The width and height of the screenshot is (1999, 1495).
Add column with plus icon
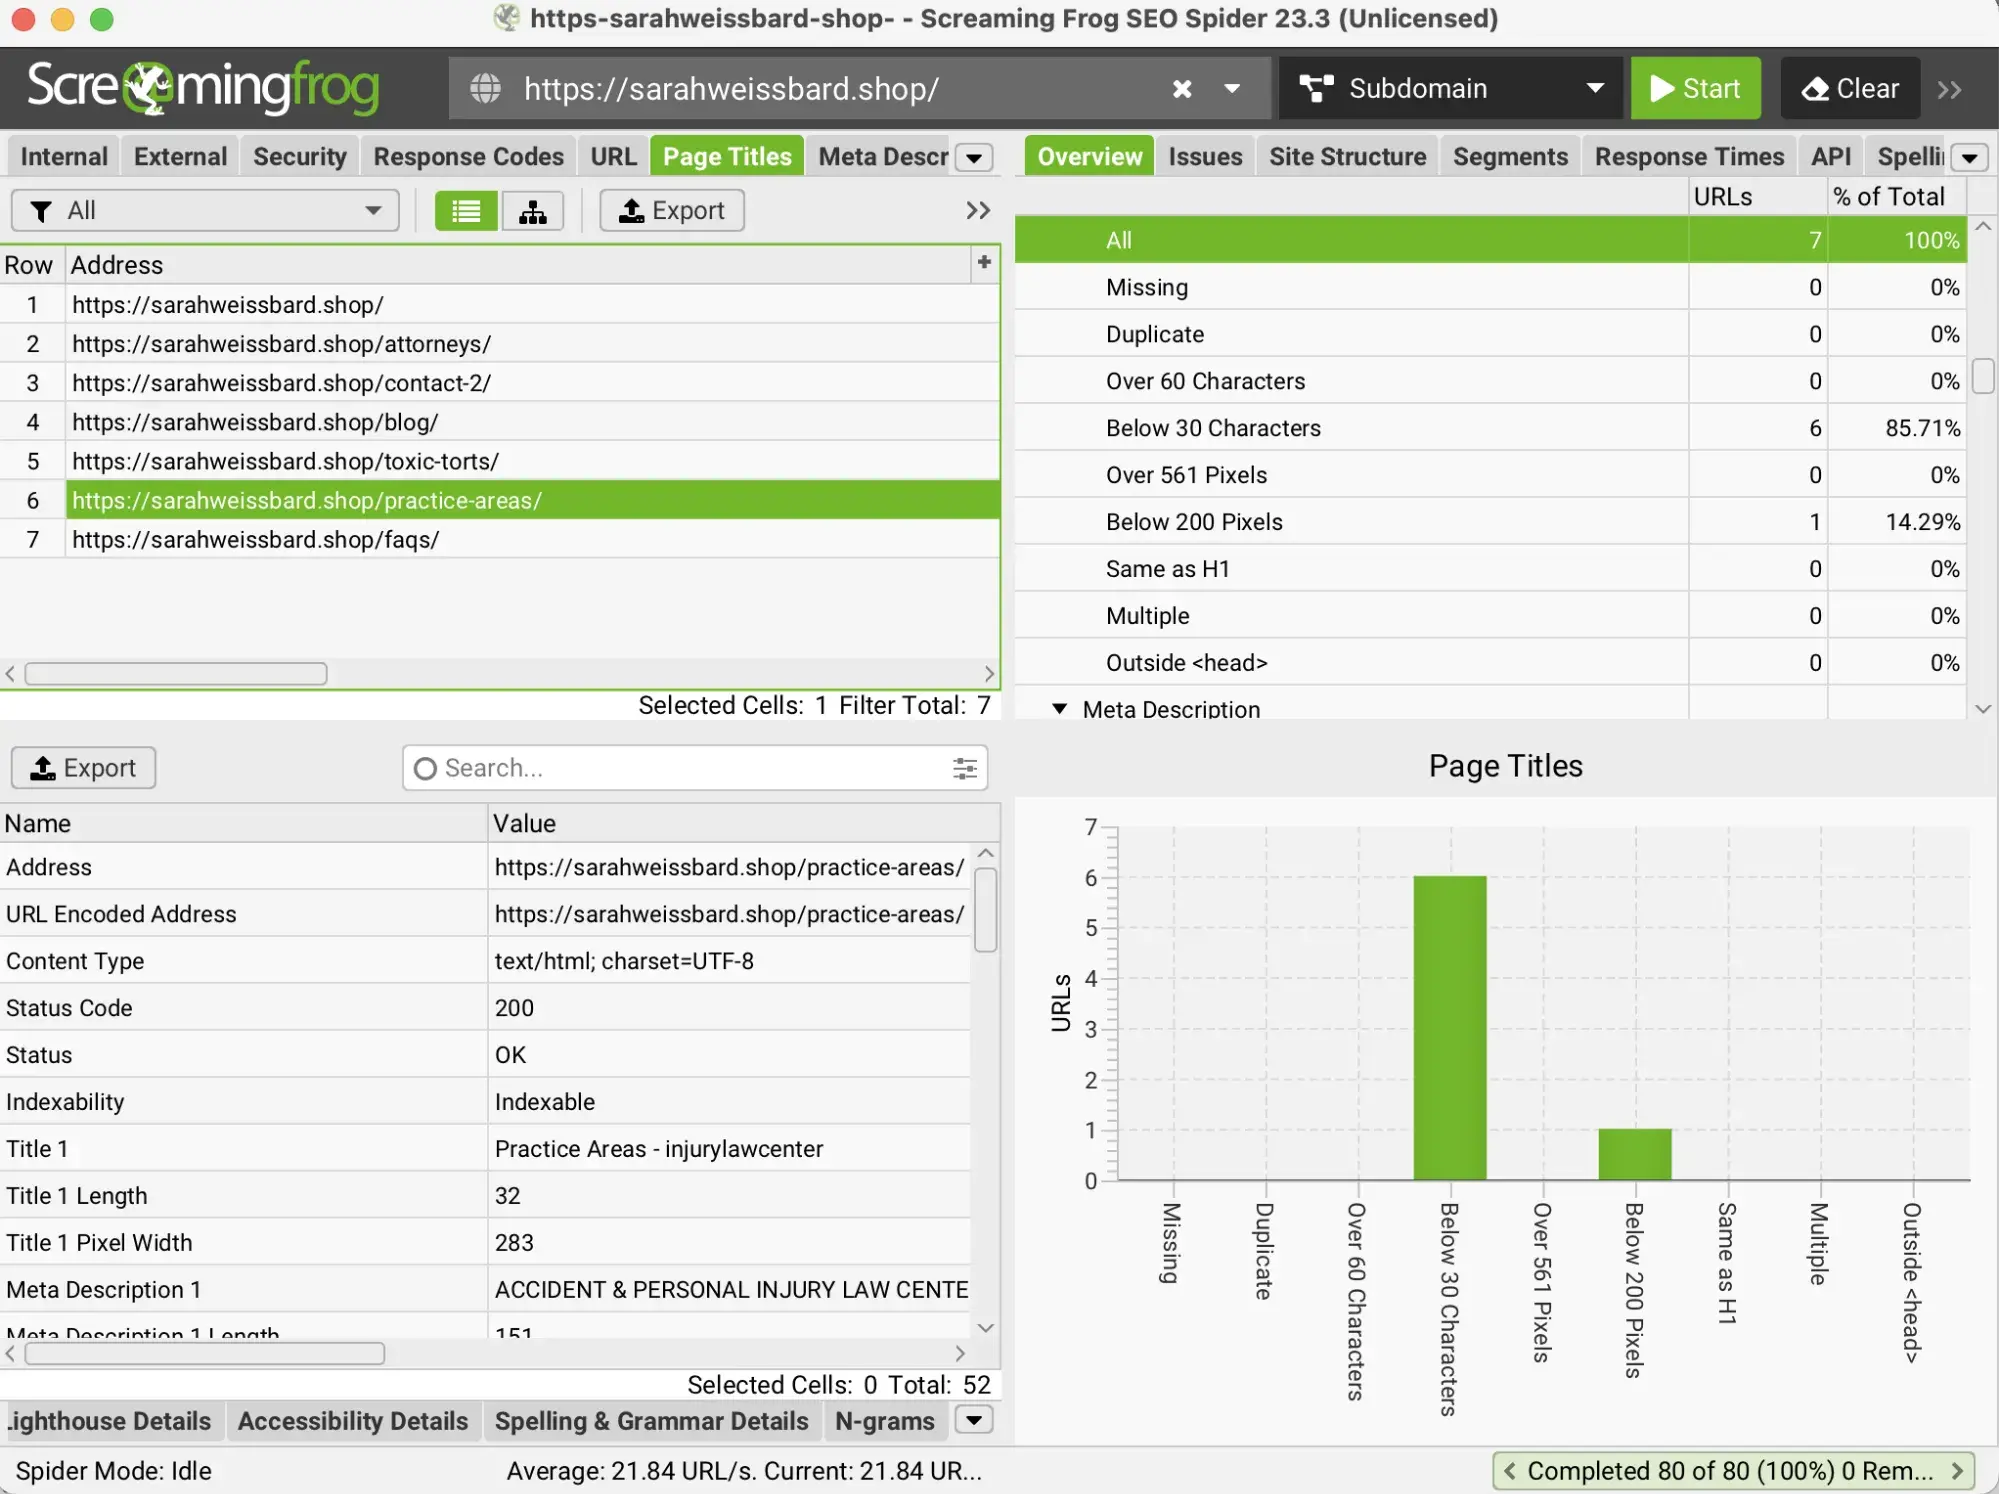(984, 262)
